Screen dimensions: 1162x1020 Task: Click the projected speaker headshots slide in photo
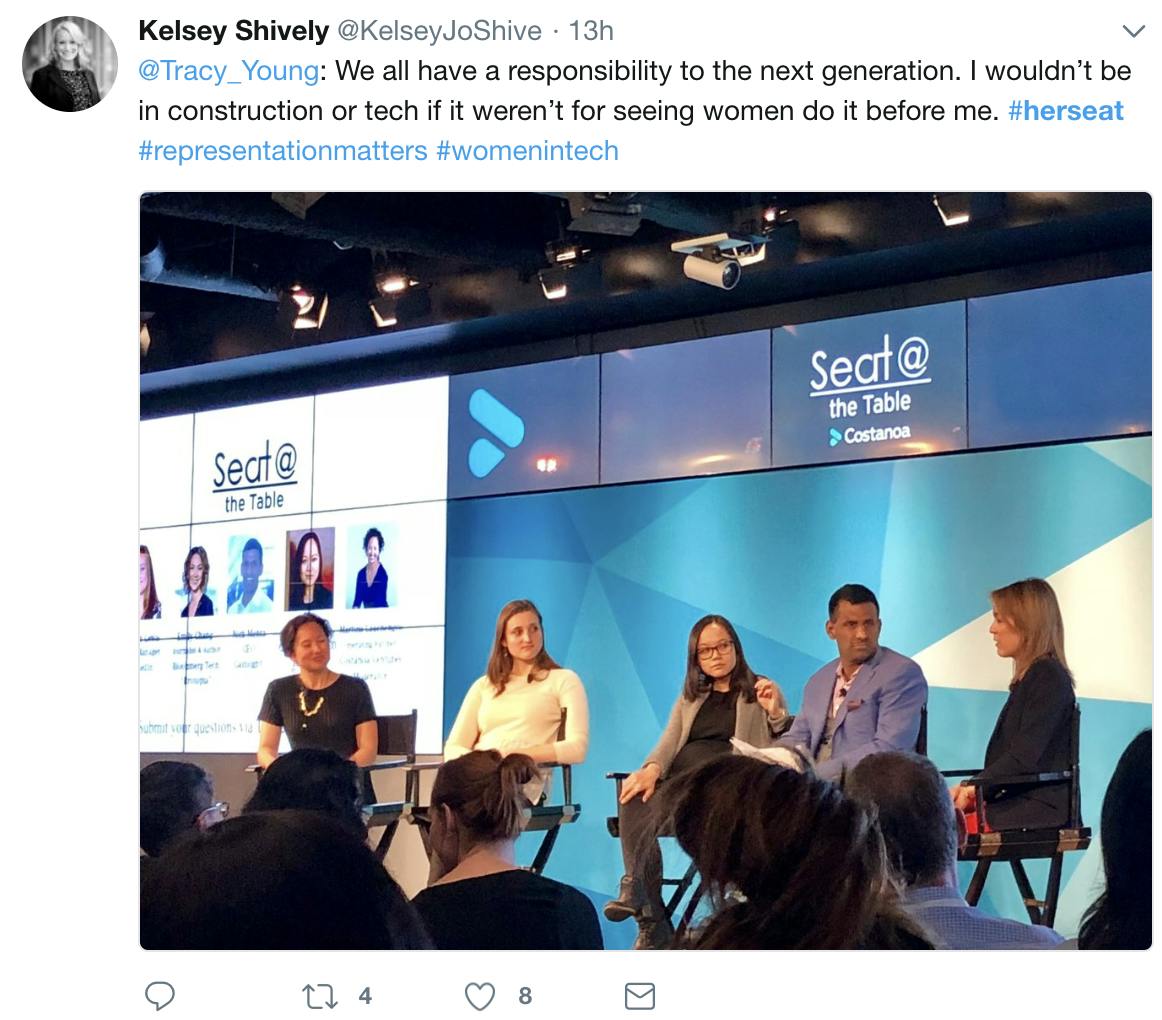tap(290, 570)
